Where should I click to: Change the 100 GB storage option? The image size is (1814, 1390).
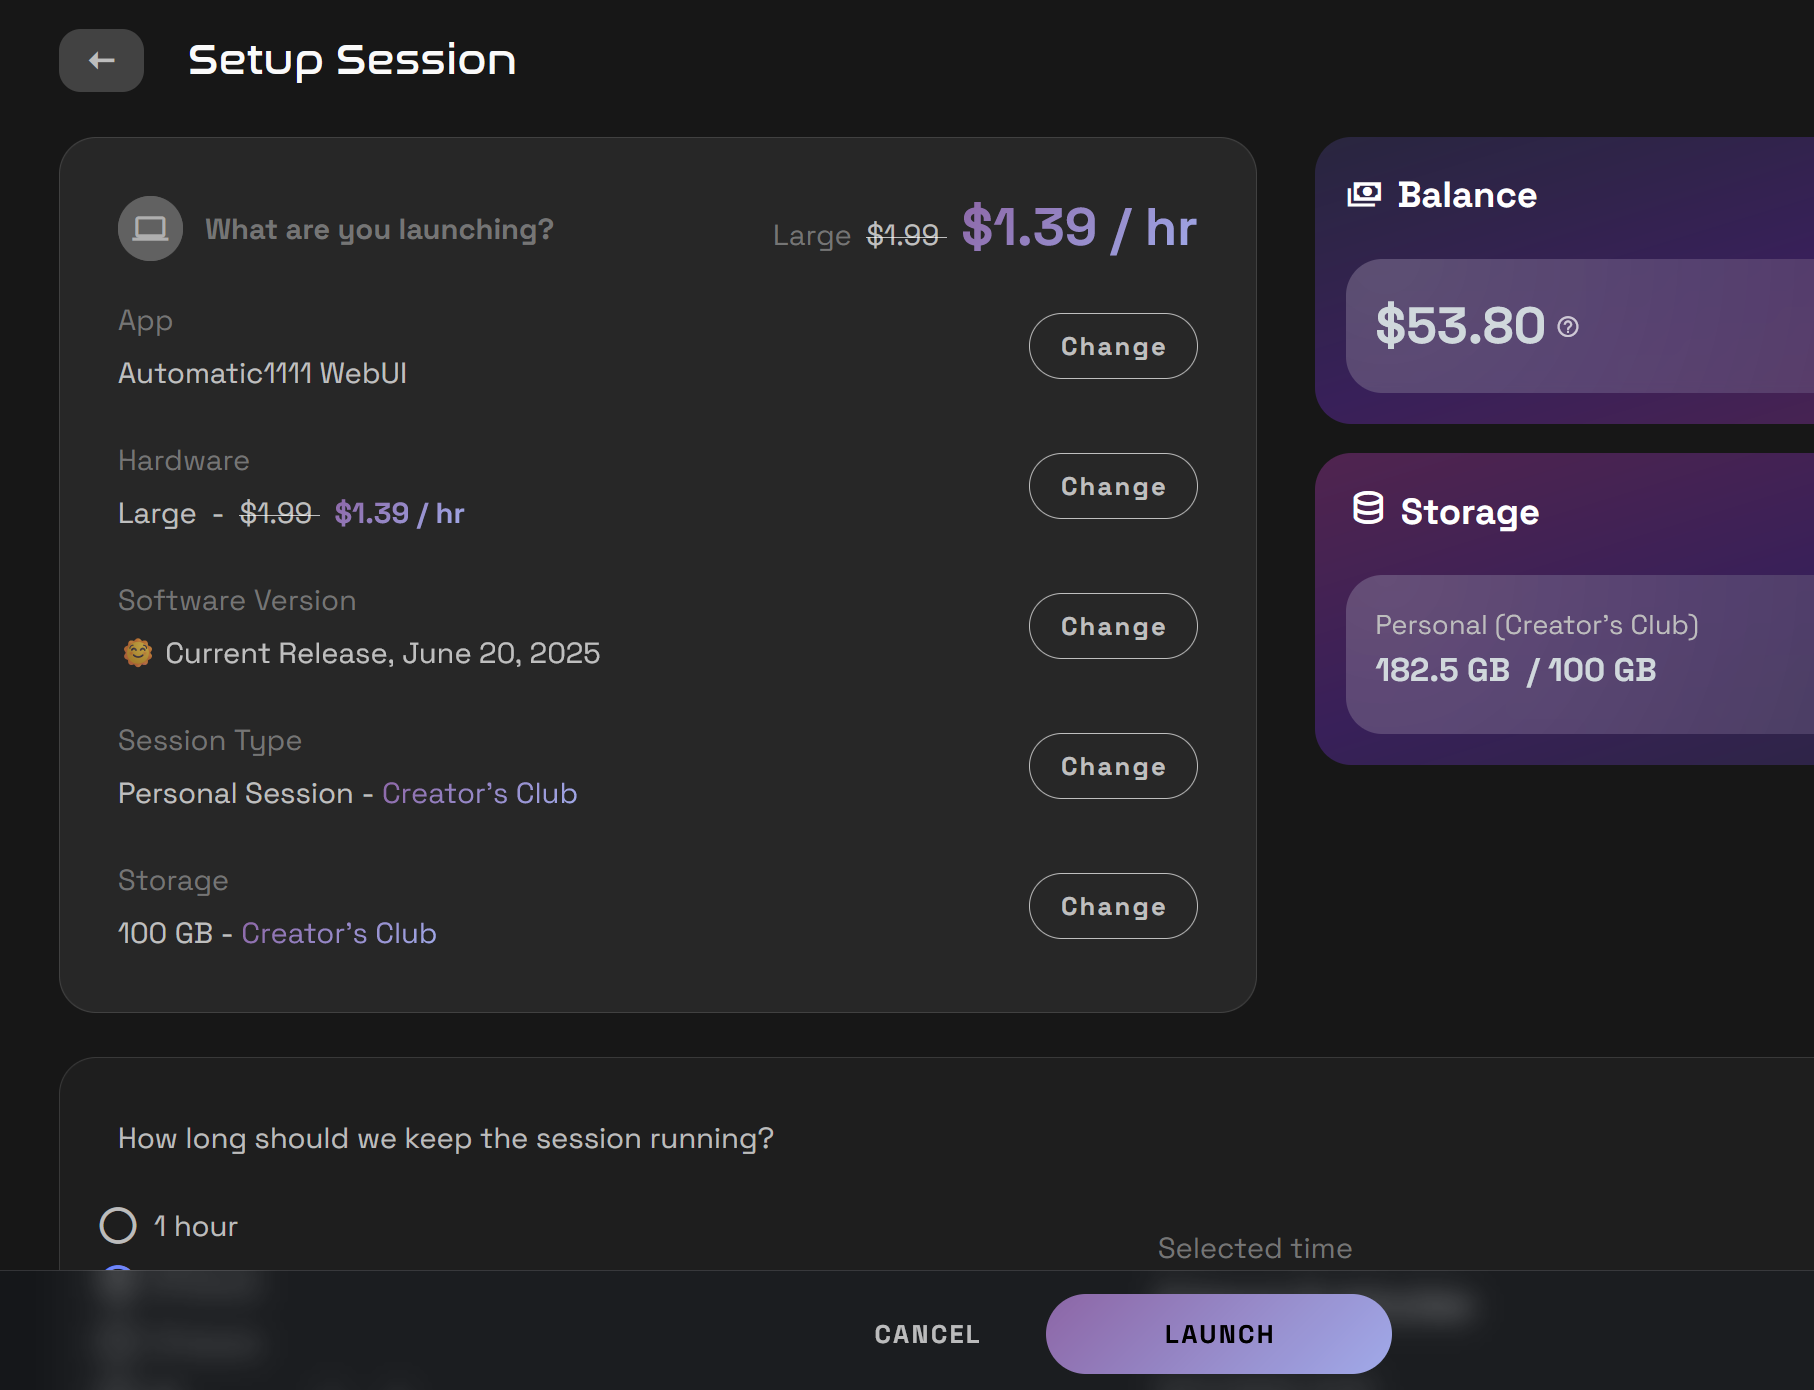pos(1112,906)
